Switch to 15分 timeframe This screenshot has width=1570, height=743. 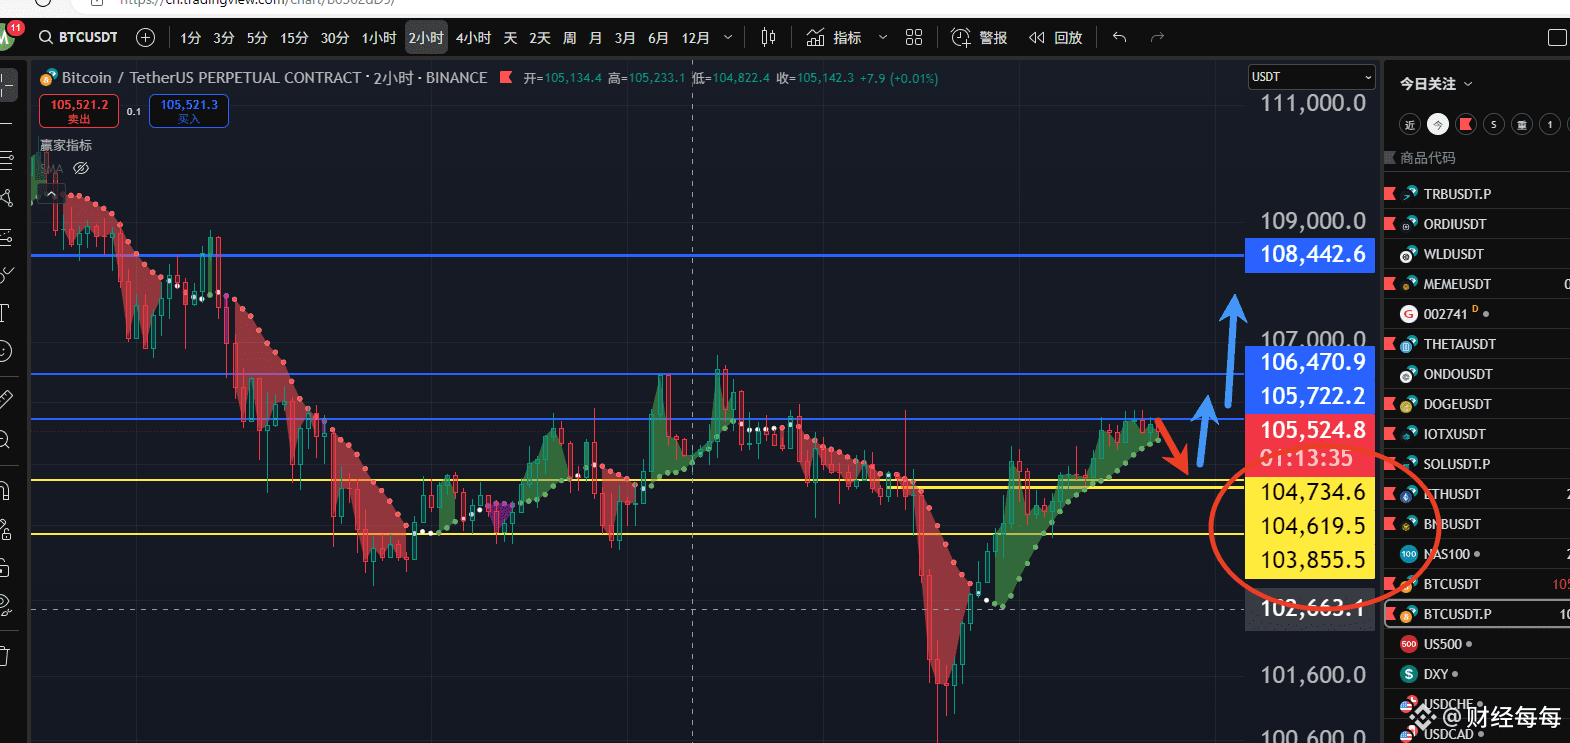pyautogui.click(x=294, y=37)
